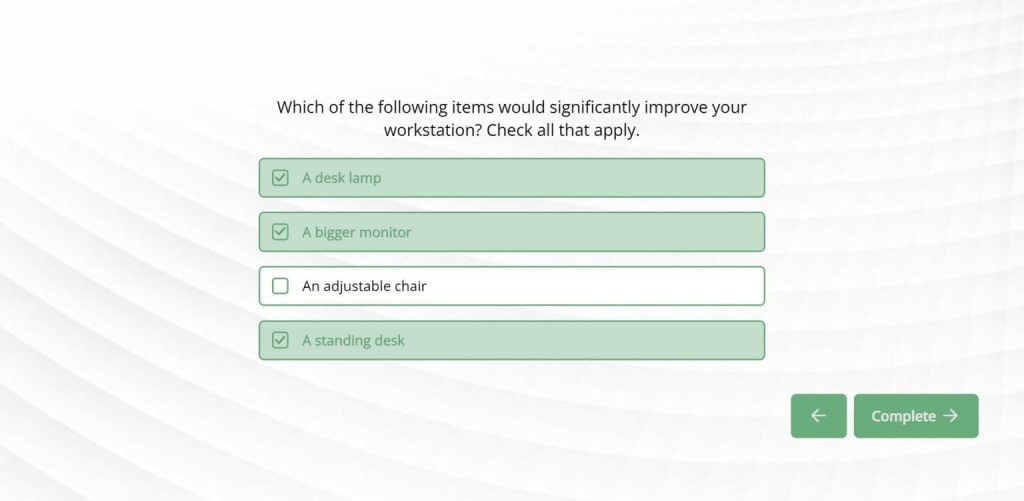This screenshot has width=1024, height=501.
Task: Uncheck the 'A standing desk' checkbox
Action: pyautogui.click(x=280, y=340)
